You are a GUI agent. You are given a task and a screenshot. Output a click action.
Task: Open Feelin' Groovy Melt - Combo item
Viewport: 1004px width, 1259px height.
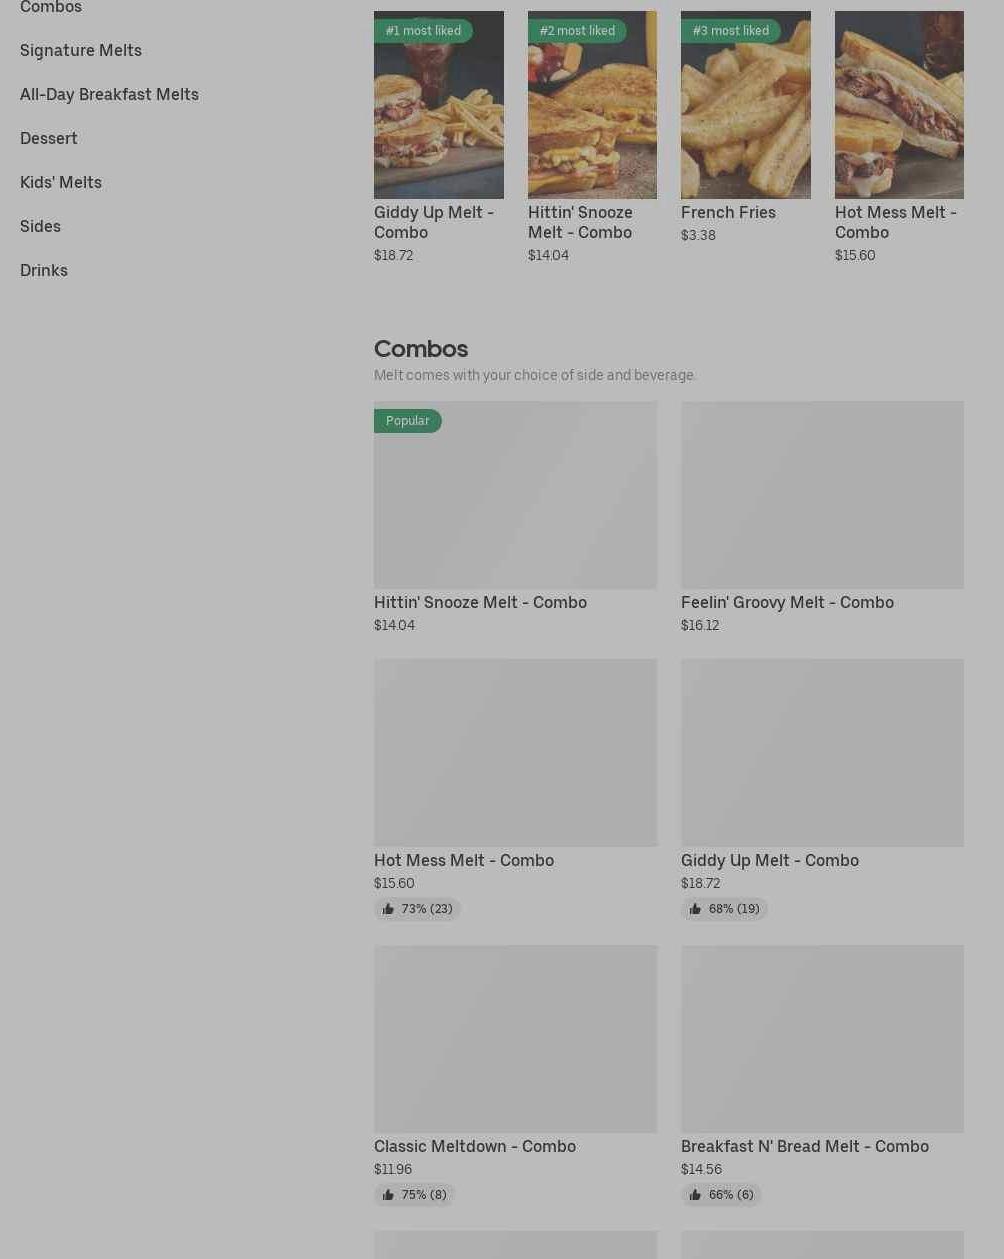(787, 602)
